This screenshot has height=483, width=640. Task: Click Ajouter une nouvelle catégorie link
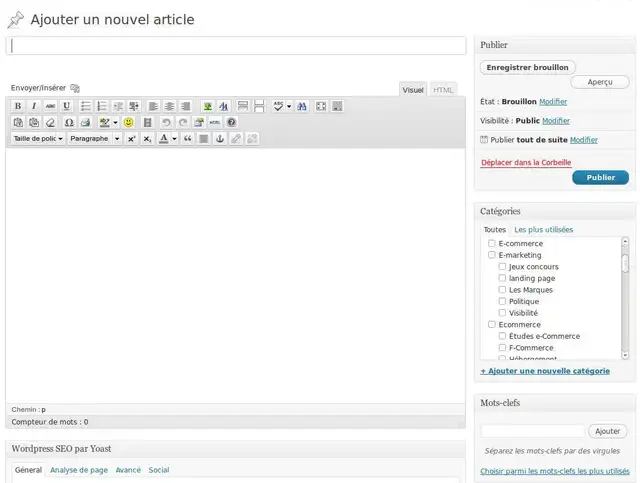(x=545, y=371)
